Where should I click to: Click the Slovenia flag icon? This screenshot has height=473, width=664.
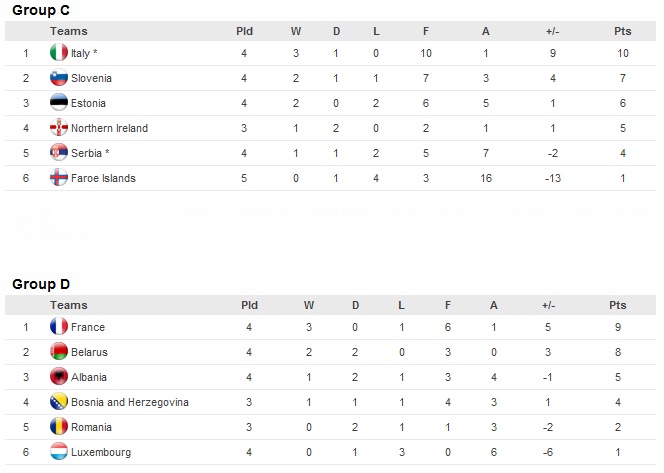point(59,77)
